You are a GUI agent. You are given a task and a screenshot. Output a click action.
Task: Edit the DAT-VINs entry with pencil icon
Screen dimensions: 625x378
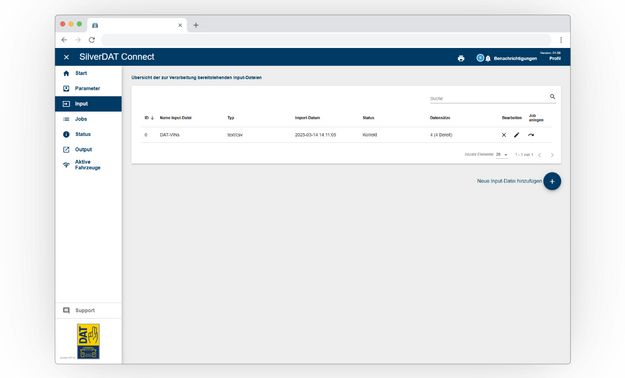click(x=517, y=135)
